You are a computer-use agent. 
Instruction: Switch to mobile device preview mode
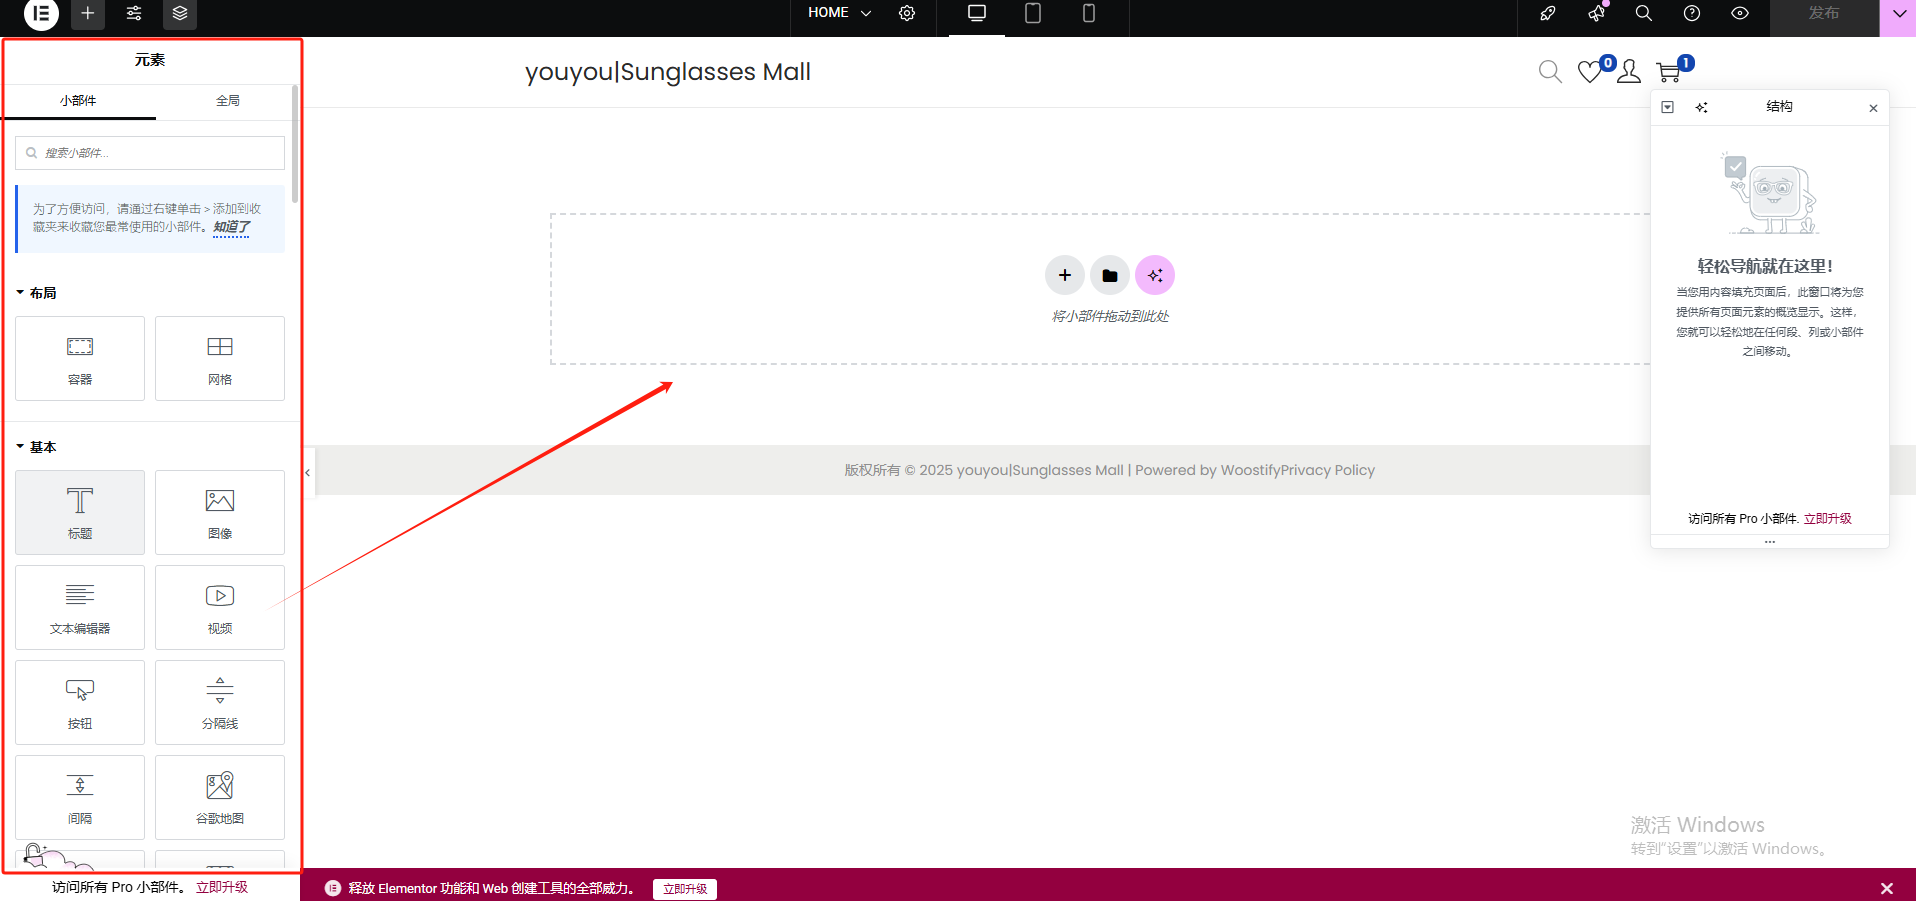pyautogui.click(x=1089, y=14)
